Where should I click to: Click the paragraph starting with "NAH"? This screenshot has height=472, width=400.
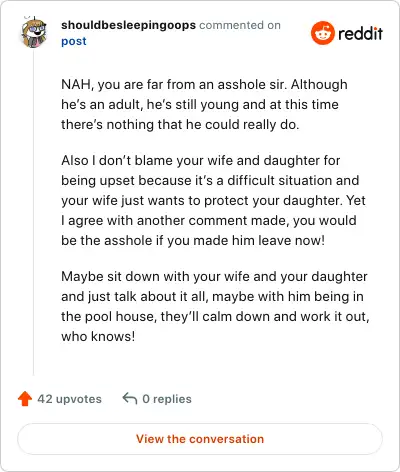[204, 104]
